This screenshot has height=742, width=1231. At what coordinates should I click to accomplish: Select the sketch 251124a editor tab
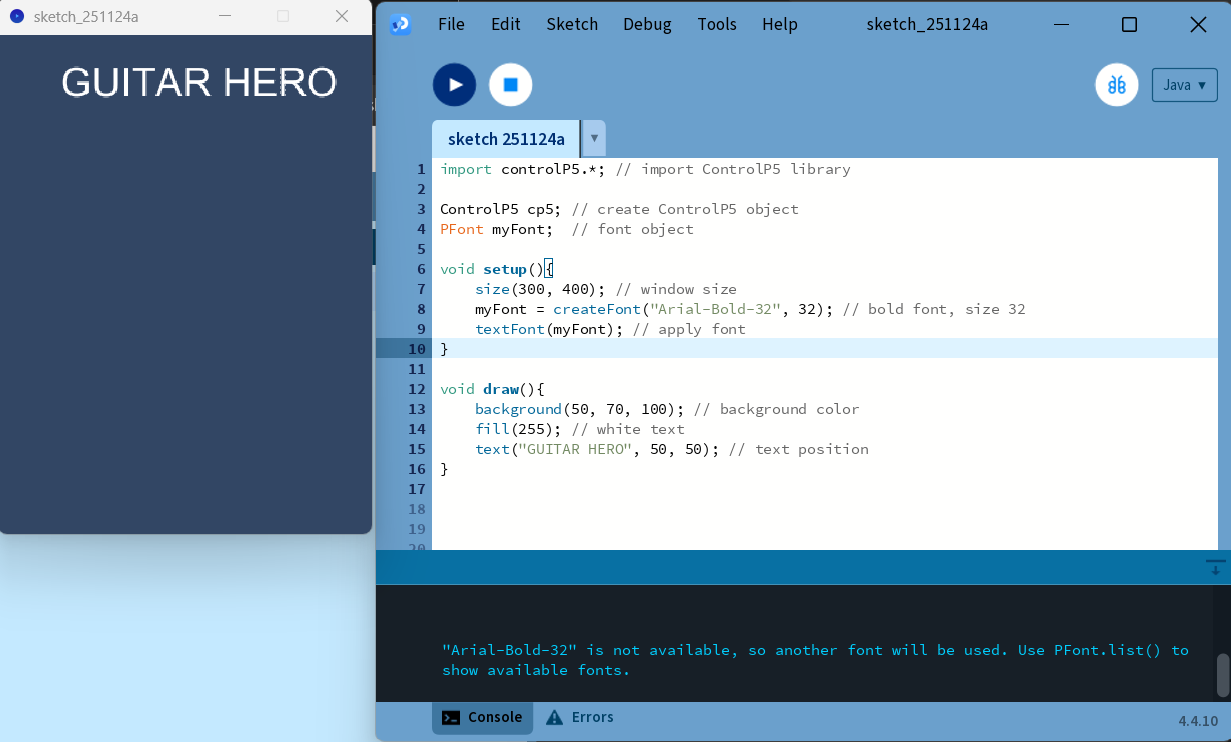[505, 138]
